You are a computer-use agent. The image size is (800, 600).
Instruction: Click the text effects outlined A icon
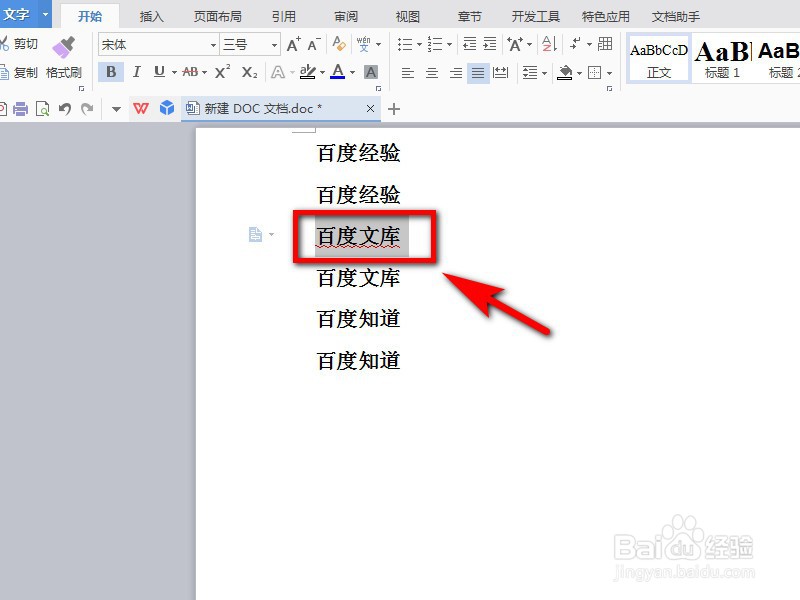click(278, 72)
